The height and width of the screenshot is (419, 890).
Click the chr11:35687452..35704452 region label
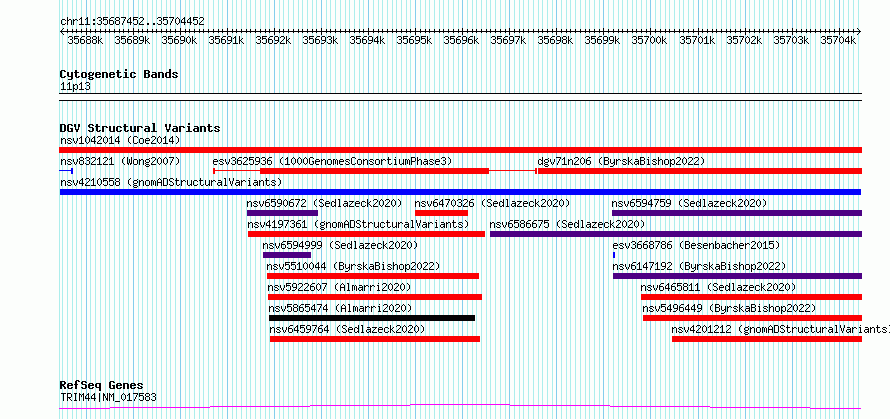pos(132,22)
